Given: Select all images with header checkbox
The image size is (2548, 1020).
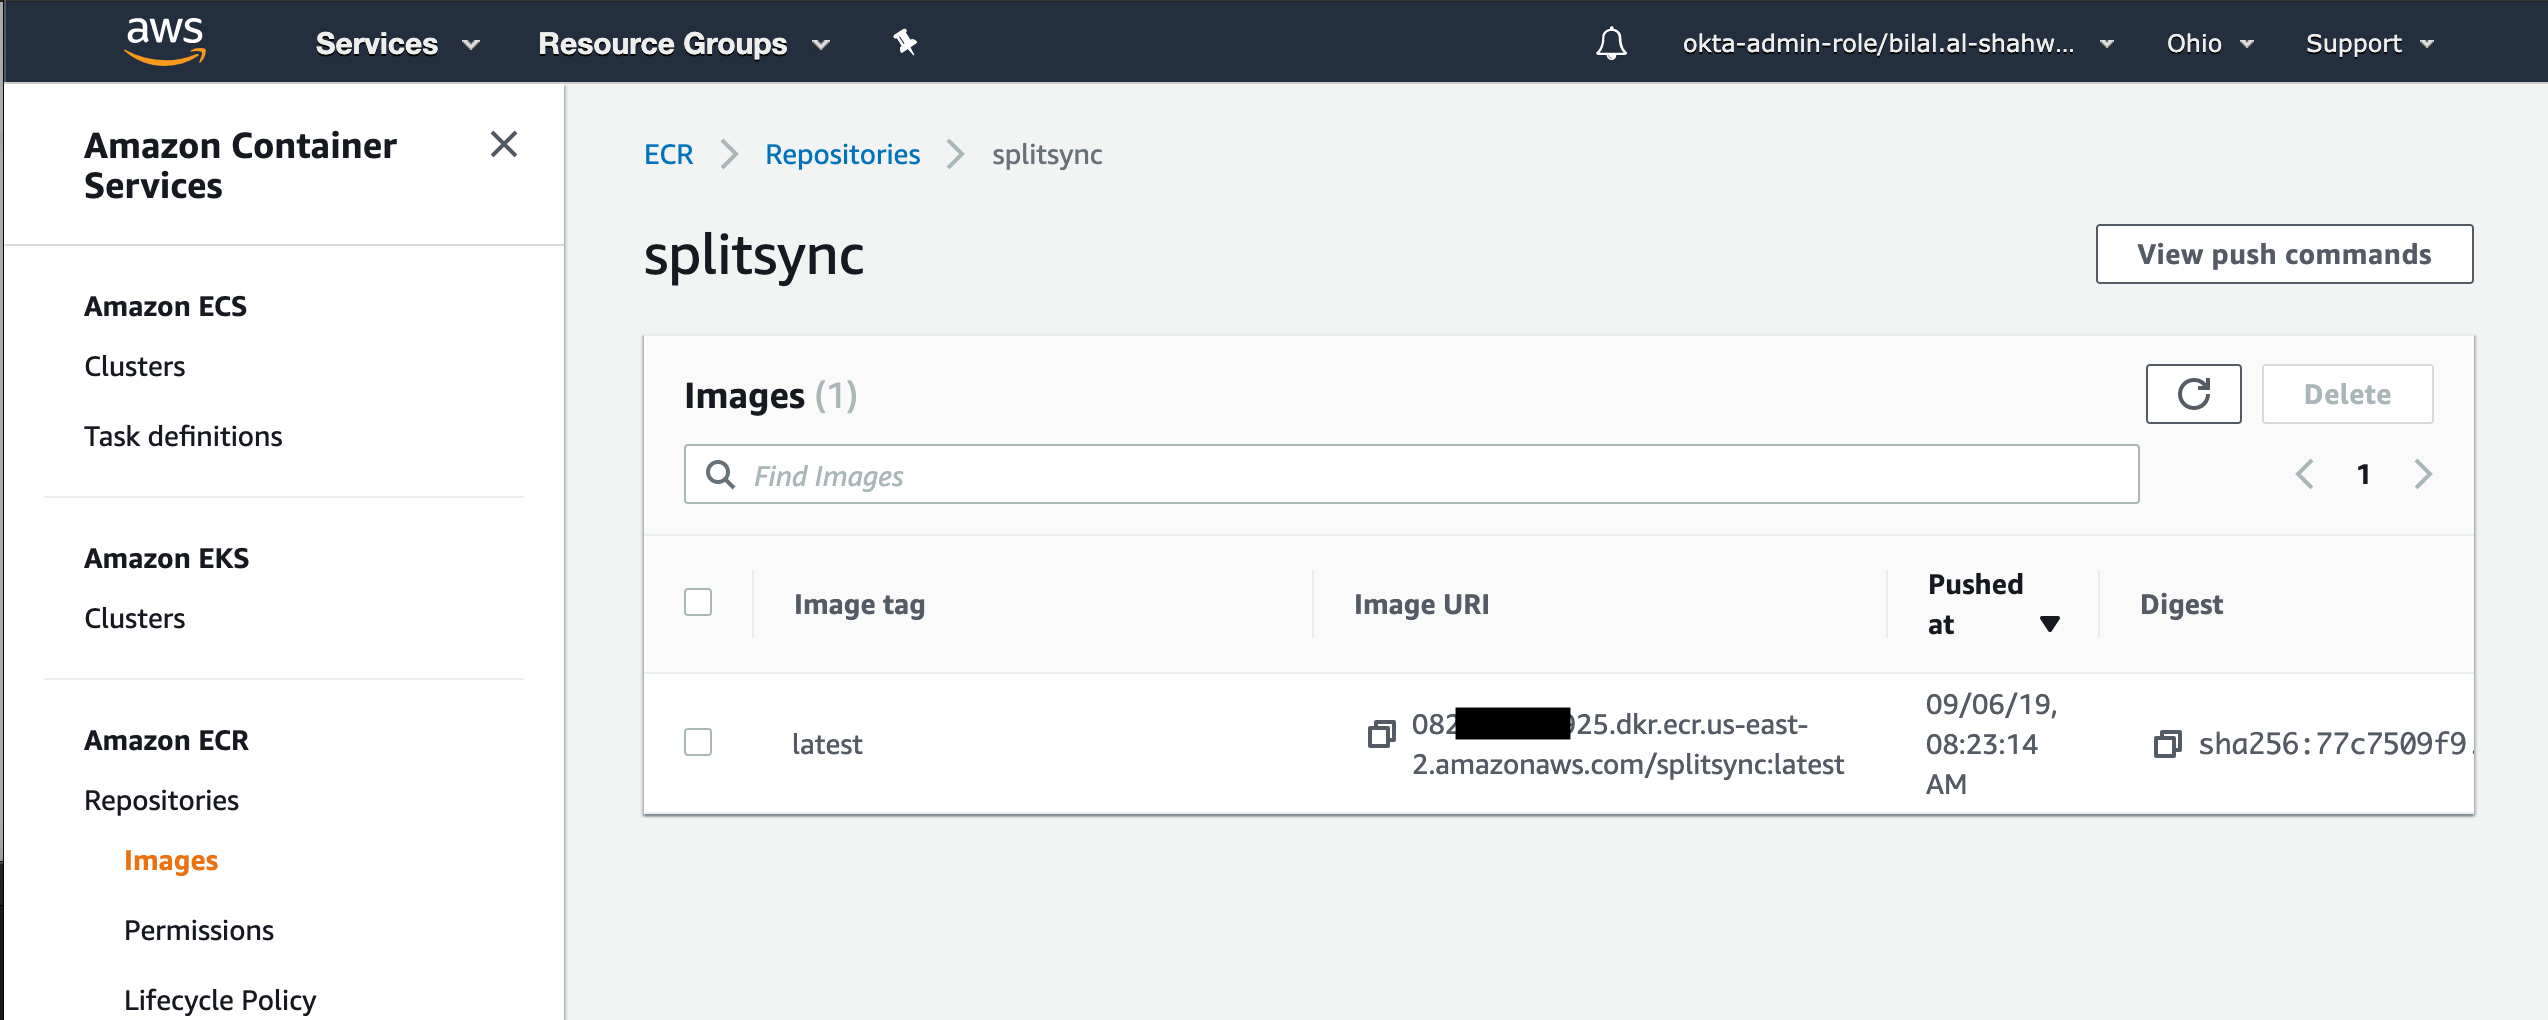Looking at the screenshot, I should pos(698,602).
